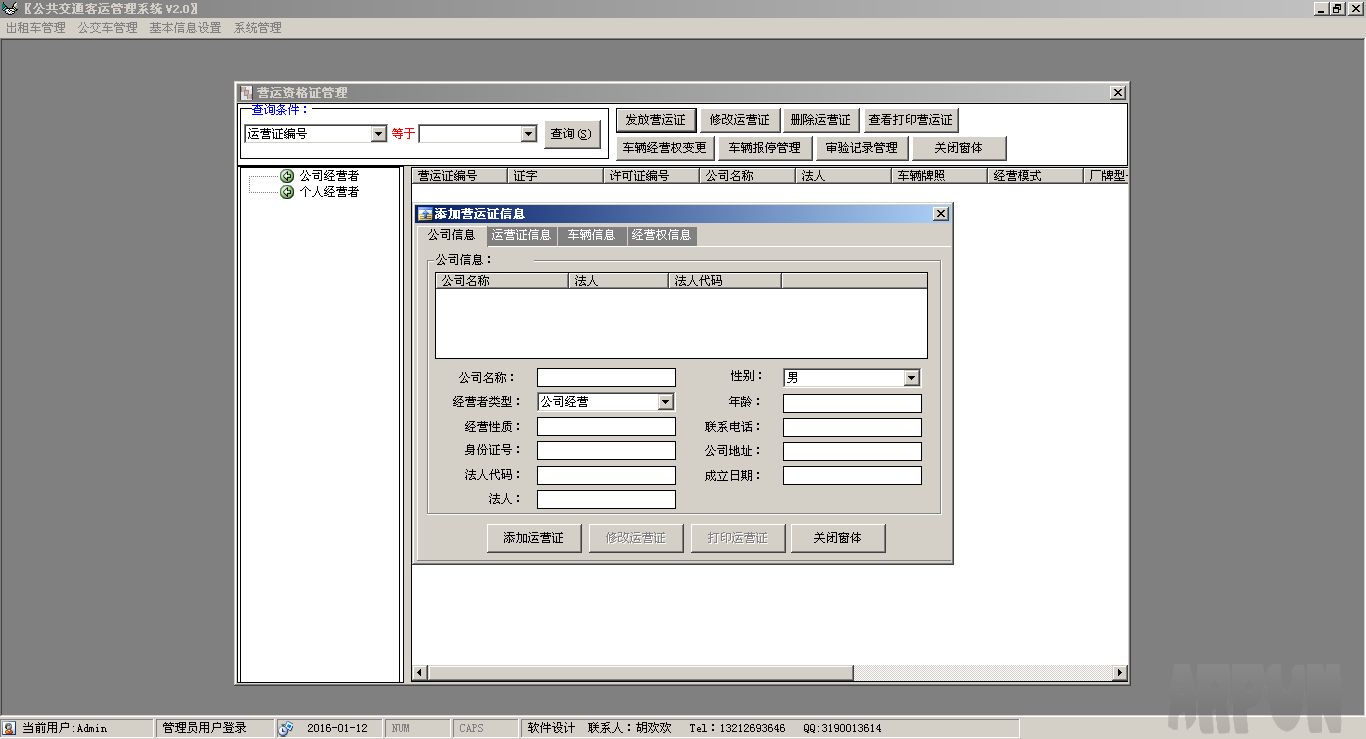Viewport: 1366px width, 739px height.
Task: Click inside the 公司名称 input field
Action: click(x=605, y=377)
